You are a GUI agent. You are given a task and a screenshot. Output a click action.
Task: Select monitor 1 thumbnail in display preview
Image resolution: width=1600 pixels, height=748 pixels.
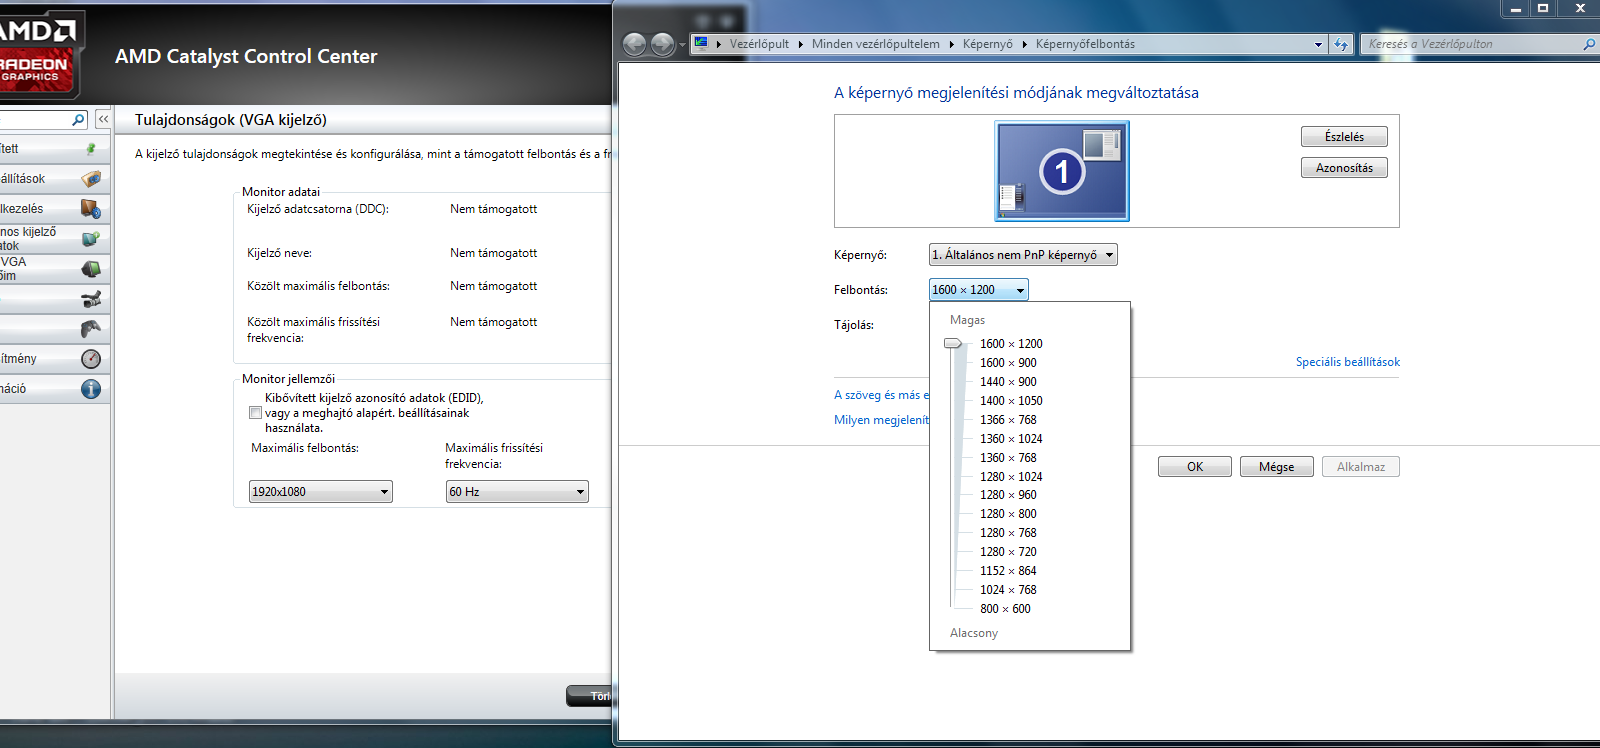pyautogui.click(x=1062, y=171)
